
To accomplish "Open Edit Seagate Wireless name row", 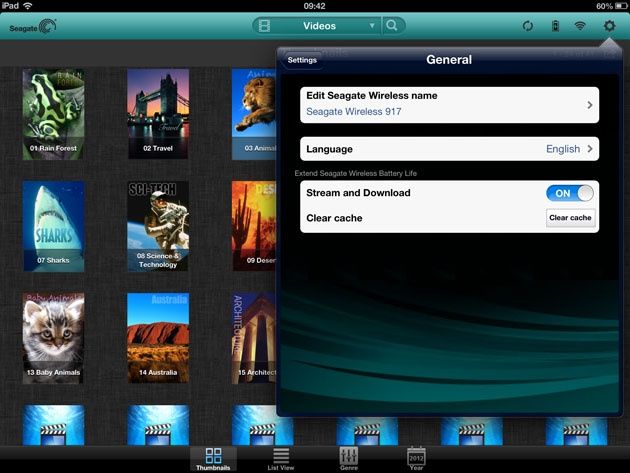I will coord(449,105).
